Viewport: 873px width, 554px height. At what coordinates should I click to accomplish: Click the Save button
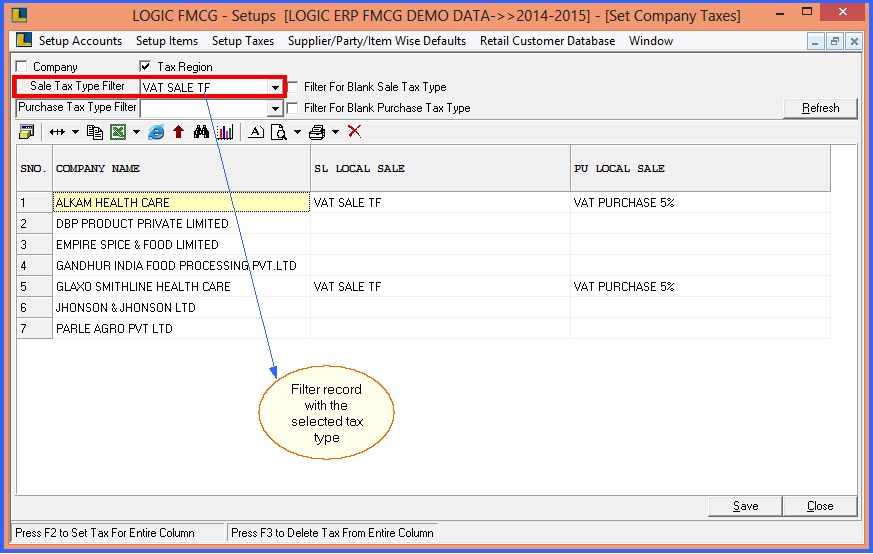746,506
